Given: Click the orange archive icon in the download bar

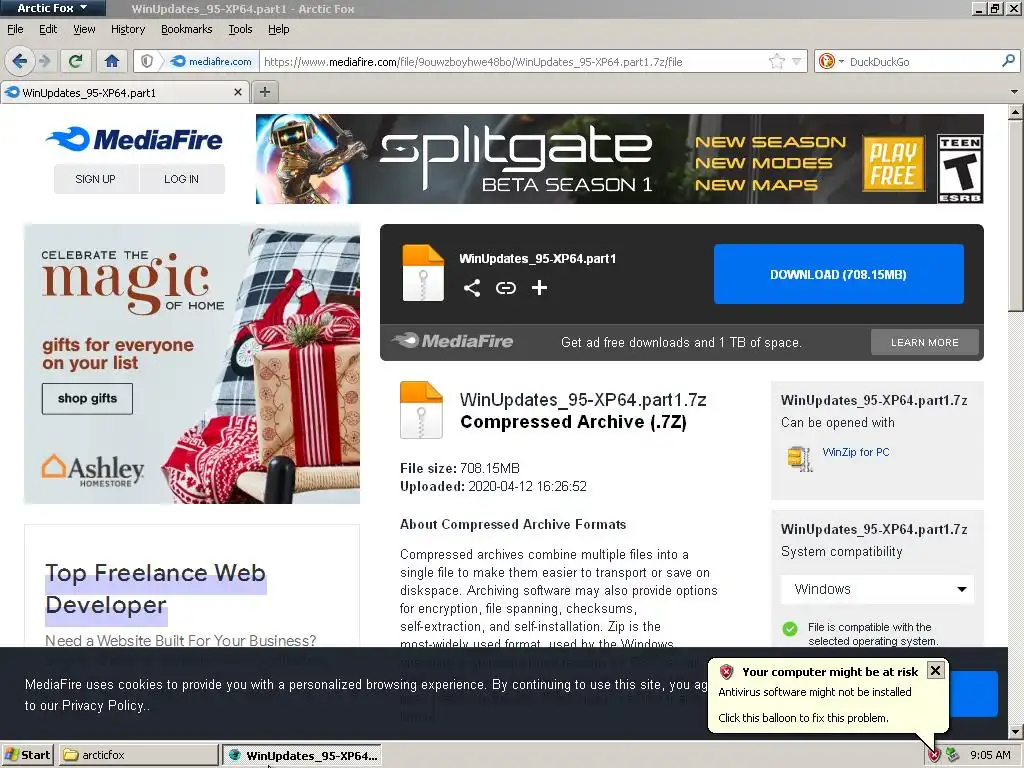Looking at the screenshot, I should [x=423, y=273].
